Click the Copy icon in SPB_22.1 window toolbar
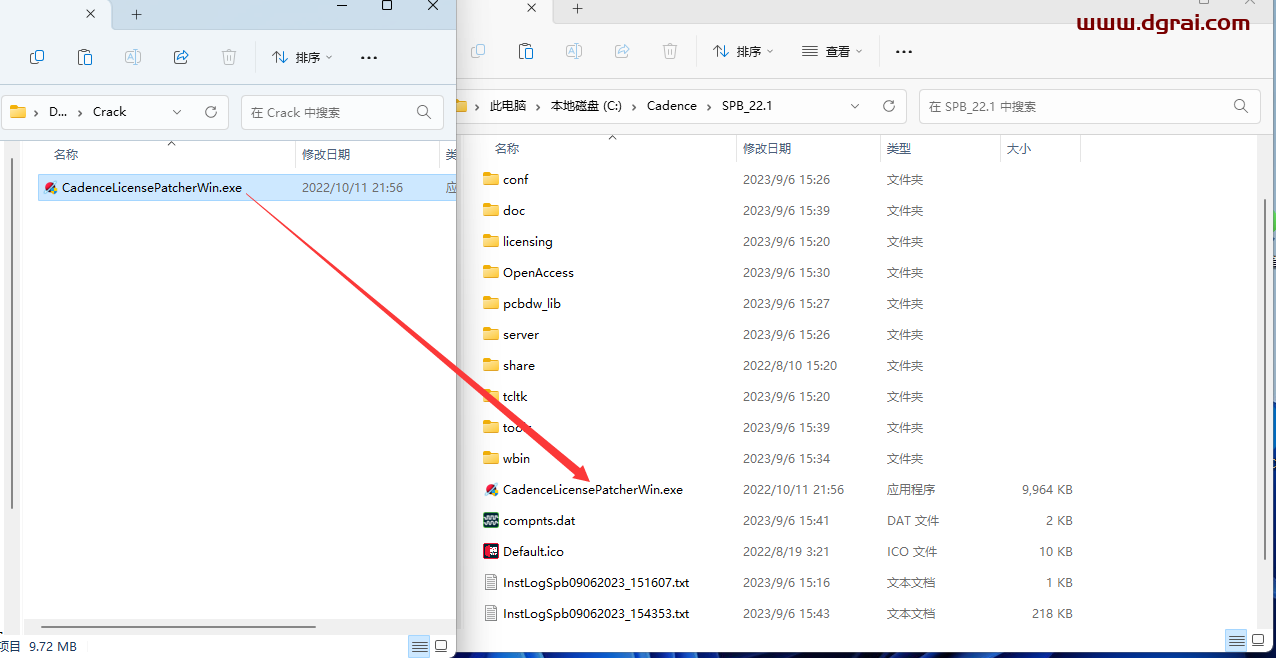Viewport: 1276px width, 658px height. pos(478,51)
